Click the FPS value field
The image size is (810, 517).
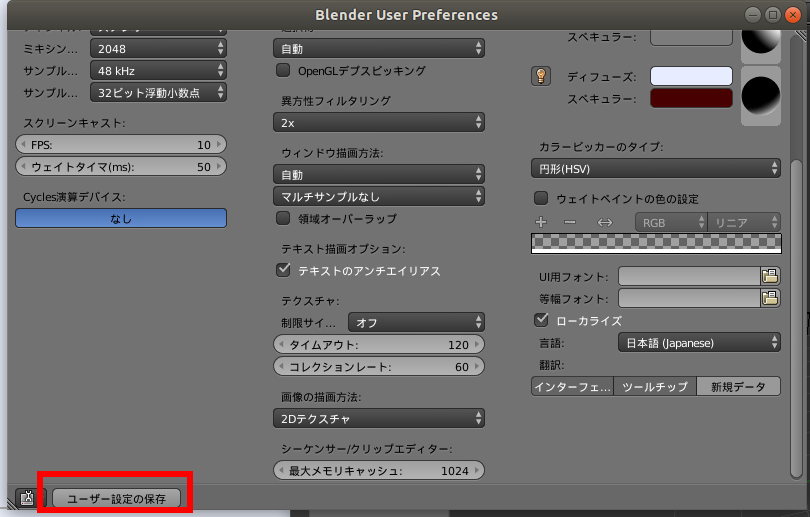[x=121, y=145]
